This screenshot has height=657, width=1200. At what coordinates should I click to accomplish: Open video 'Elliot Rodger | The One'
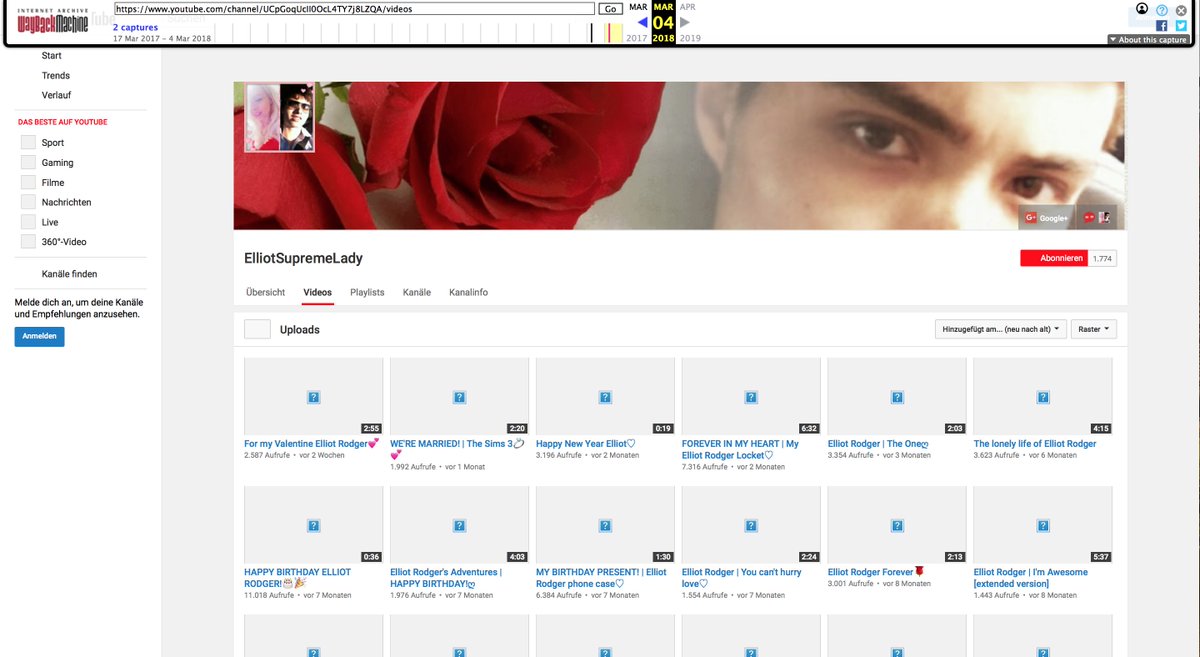click(879, 444)
